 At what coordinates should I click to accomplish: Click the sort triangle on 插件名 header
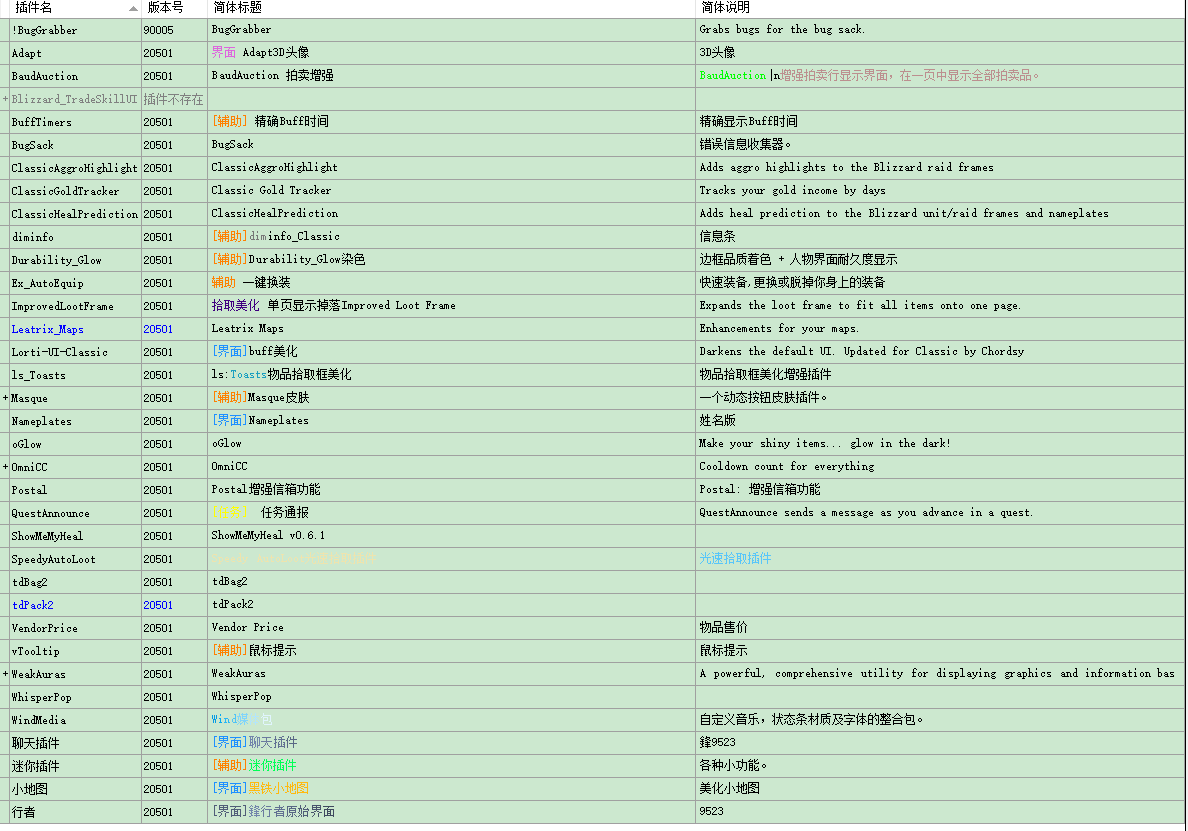tap(134, 7)
